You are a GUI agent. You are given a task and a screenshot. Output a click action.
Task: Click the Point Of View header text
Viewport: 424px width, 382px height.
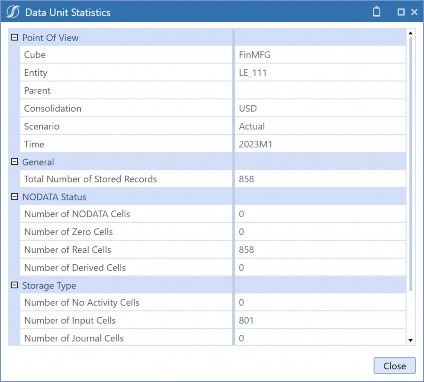point(50,38)
